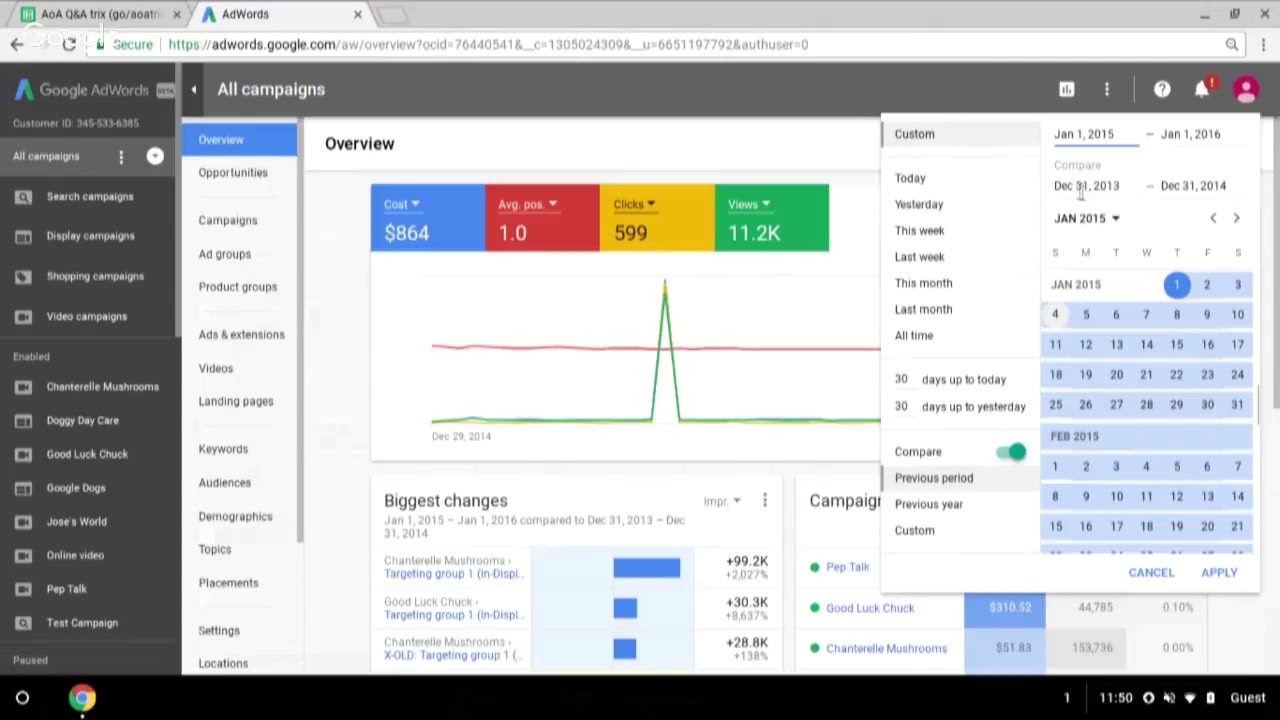Open the Views metric dropdown
The image size is (1280, 720).
[749, 204]
